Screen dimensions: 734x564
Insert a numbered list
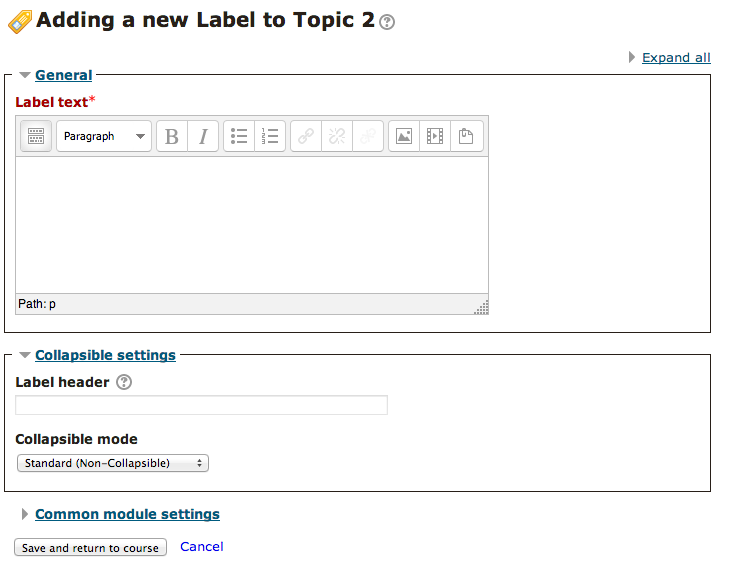(270, 136)
